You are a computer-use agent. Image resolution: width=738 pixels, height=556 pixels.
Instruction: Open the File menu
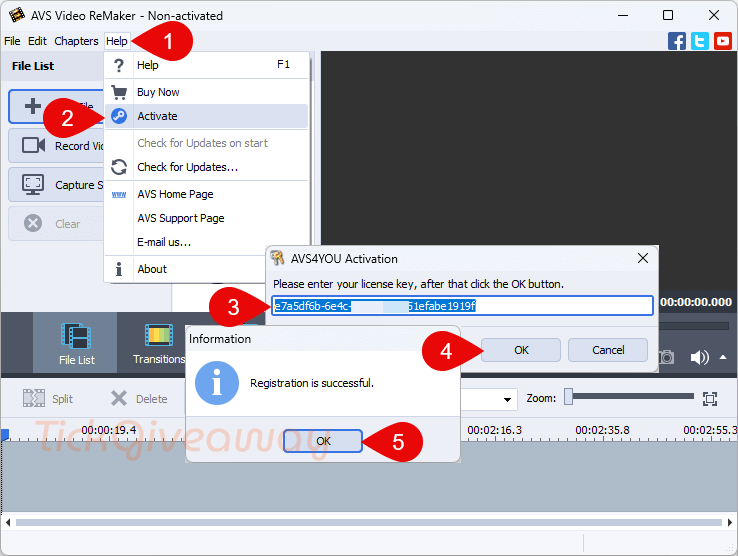click(12, 41)
